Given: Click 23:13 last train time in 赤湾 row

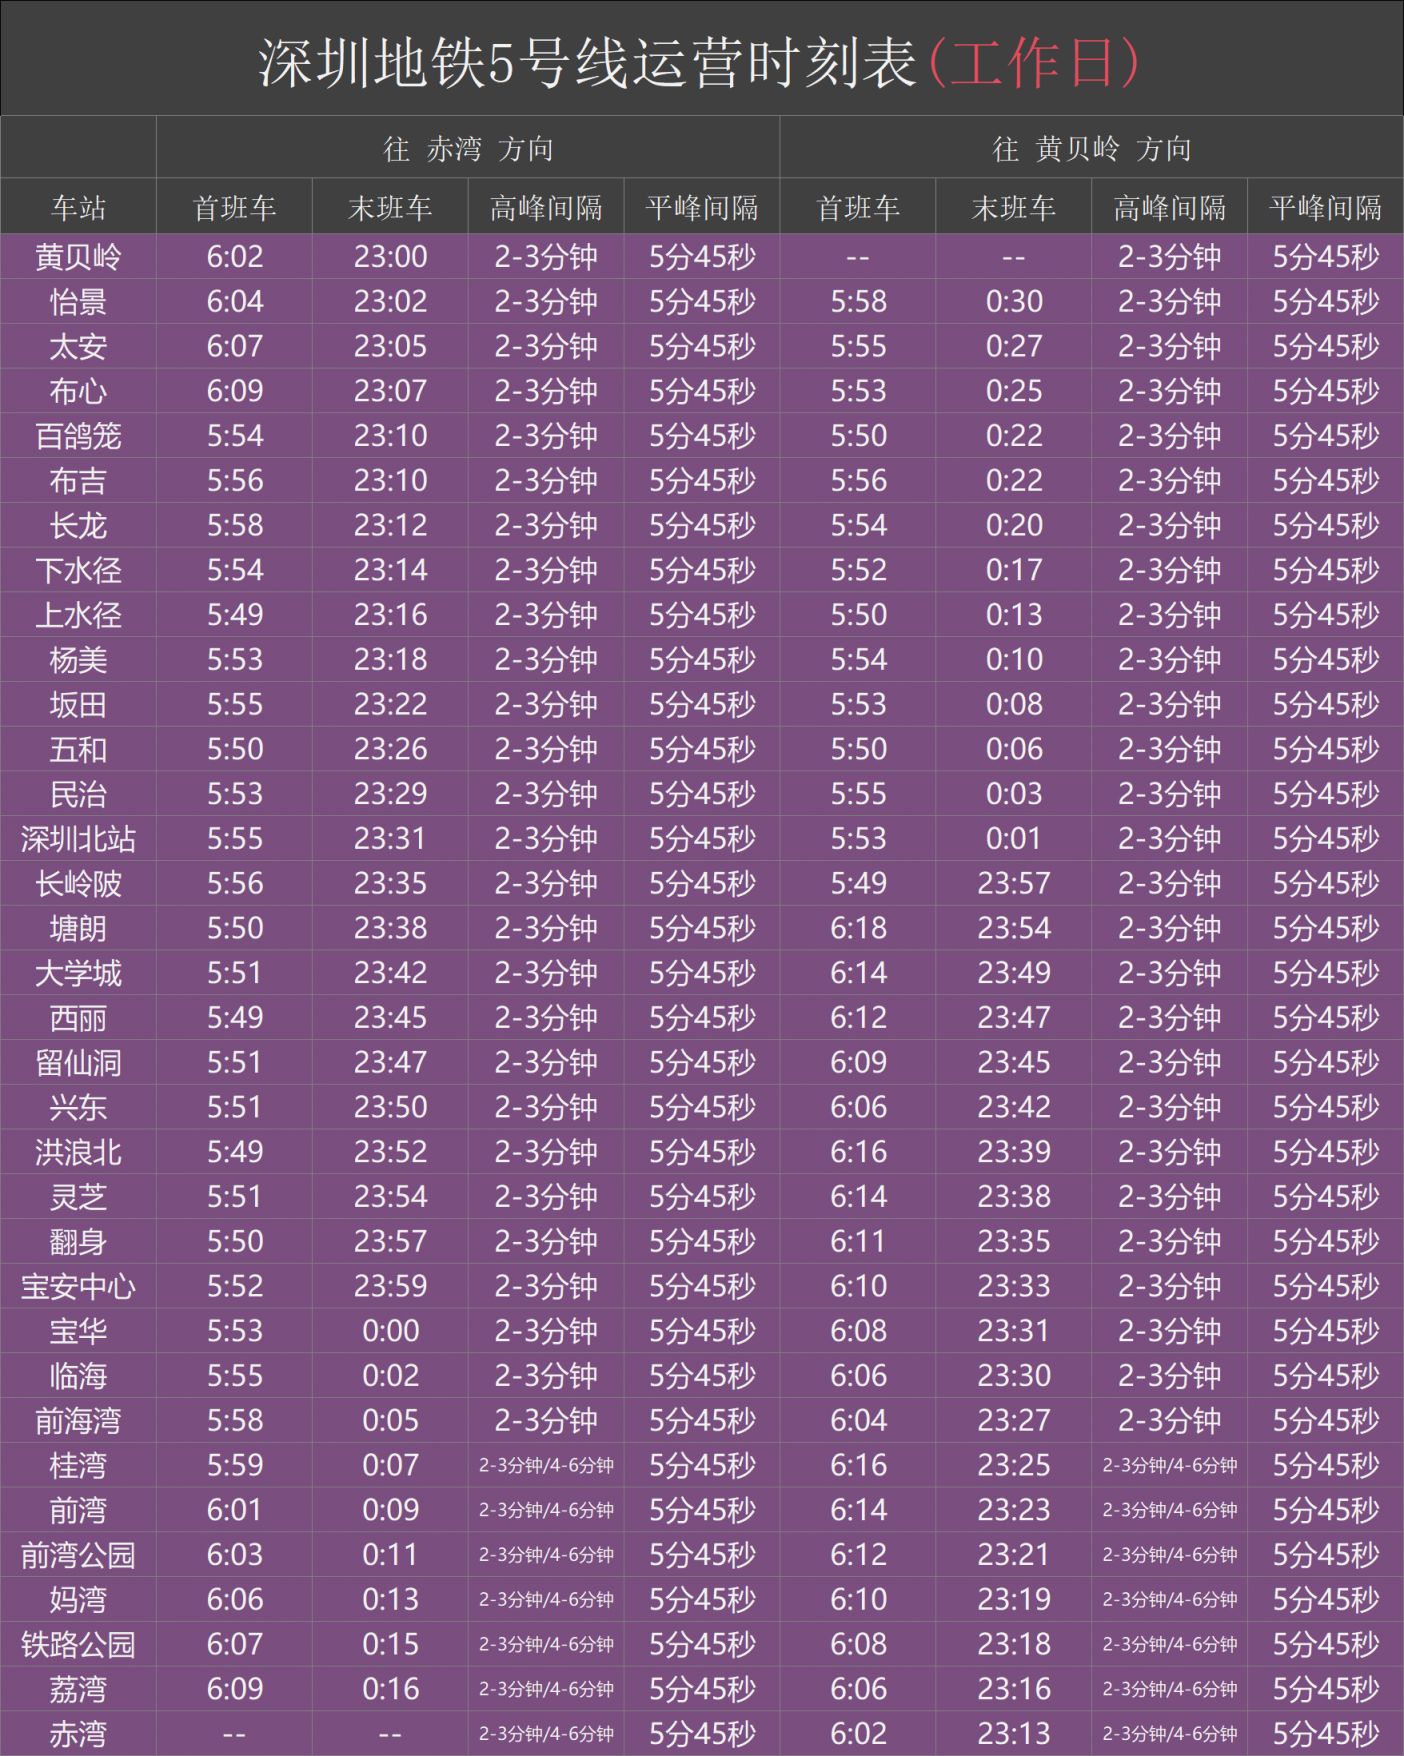Looking at the screenshot, I should (1014, 1734).
